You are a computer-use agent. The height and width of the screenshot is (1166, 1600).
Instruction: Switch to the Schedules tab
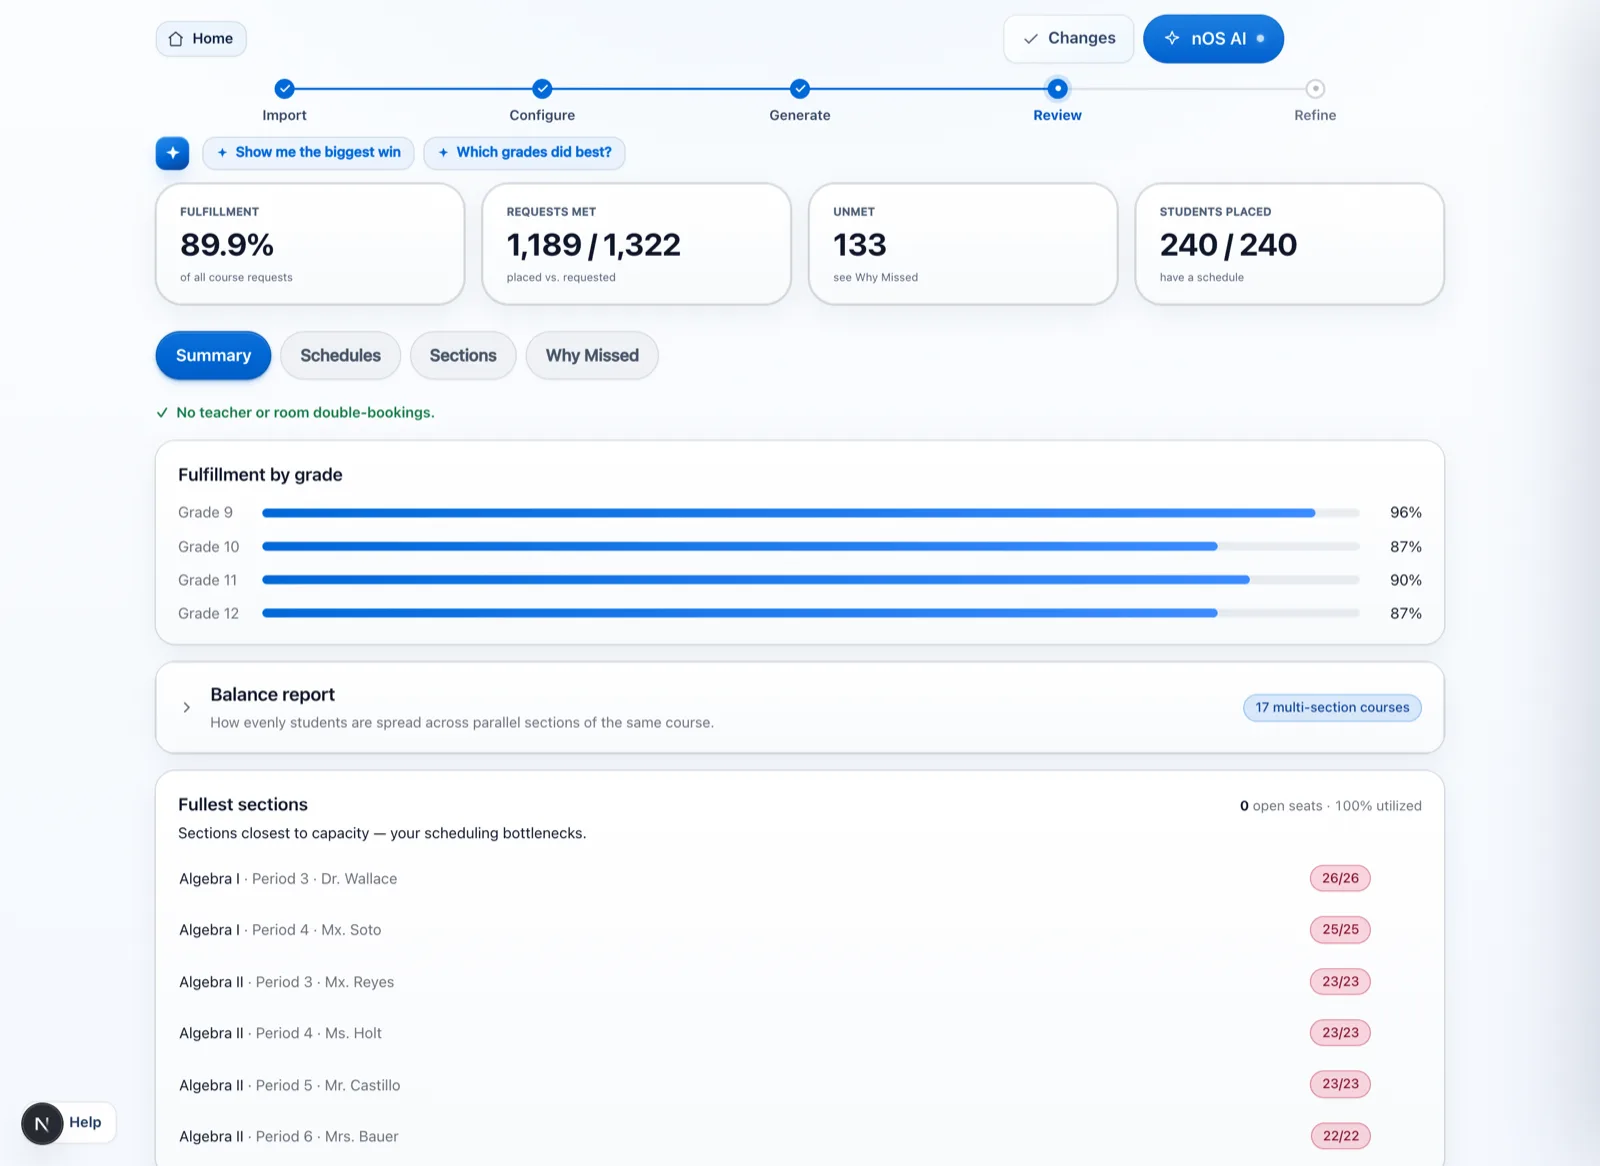point(340,356)
